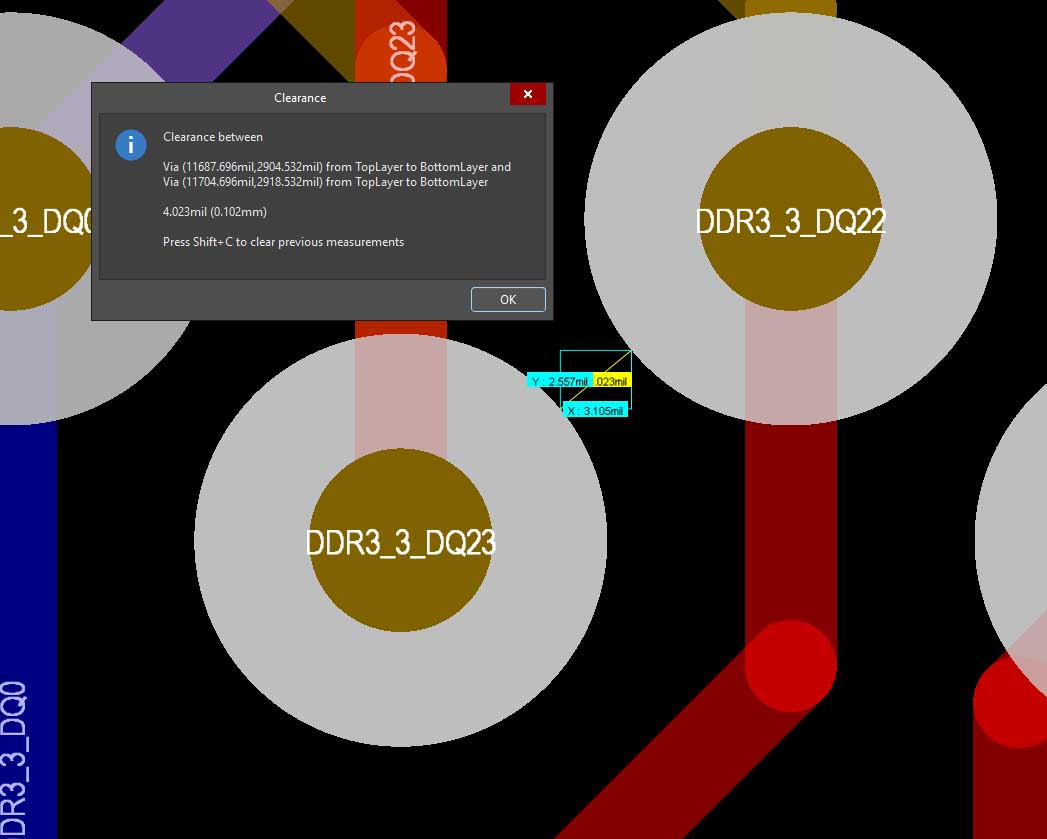Image resolution: width=1047 pixels, height=839 pixels.
Task: Click the Y: 2.557mil measurement label
Action: click(x=559, y=381)
